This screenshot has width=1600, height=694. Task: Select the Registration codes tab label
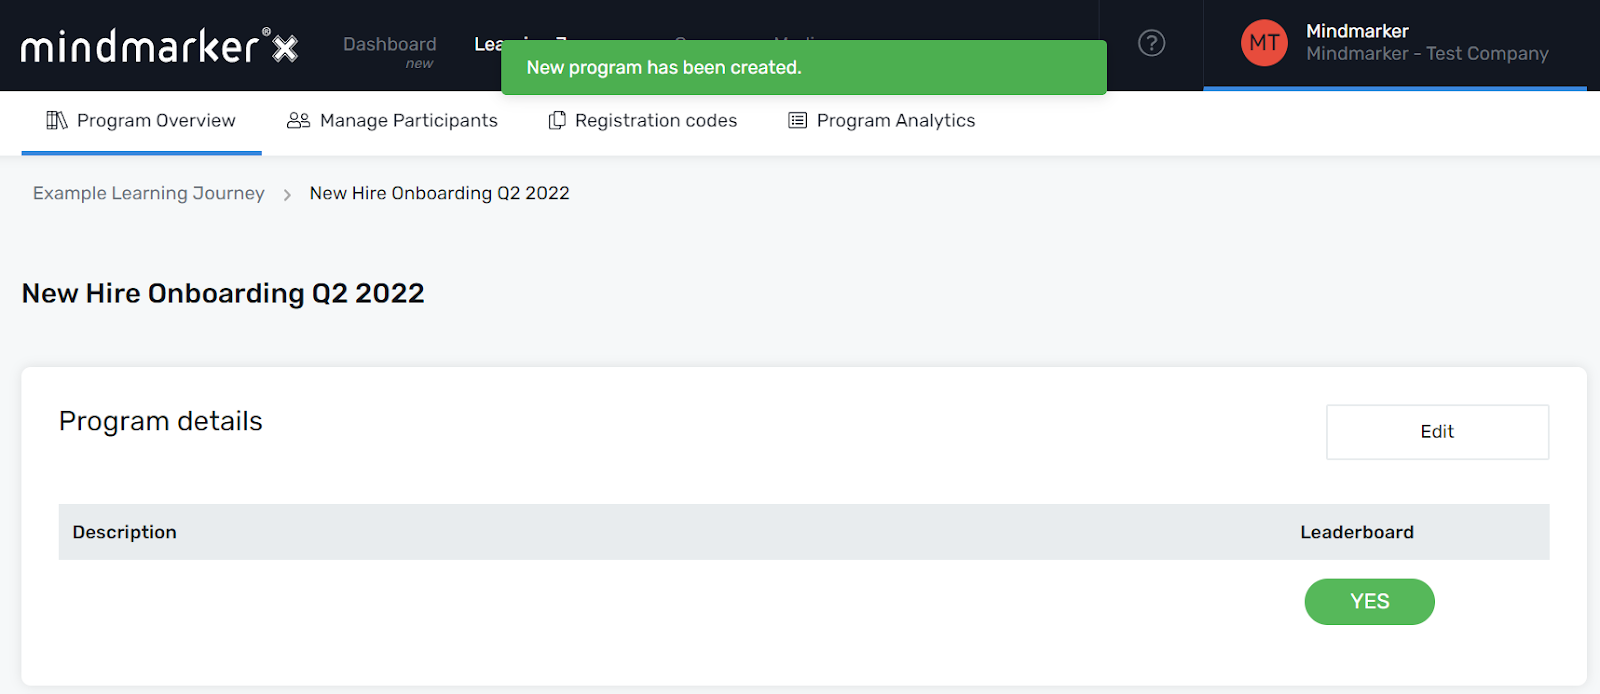click(656, 120)
